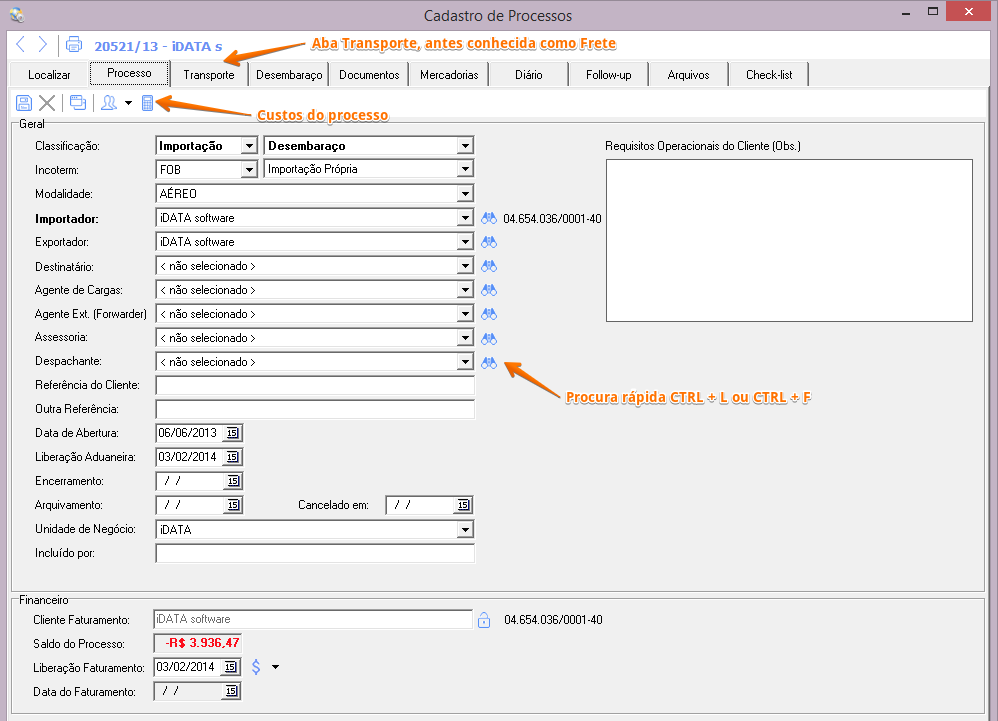Open the users icon dropdown arrow in toolbar
This screenshot has height=721, width=998.
(128, 103)
